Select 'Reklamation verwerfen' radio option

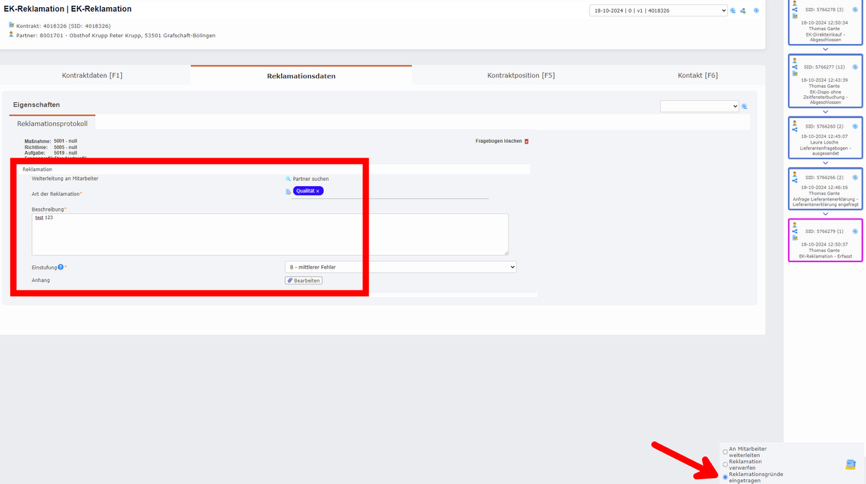(x=725, y=465)
